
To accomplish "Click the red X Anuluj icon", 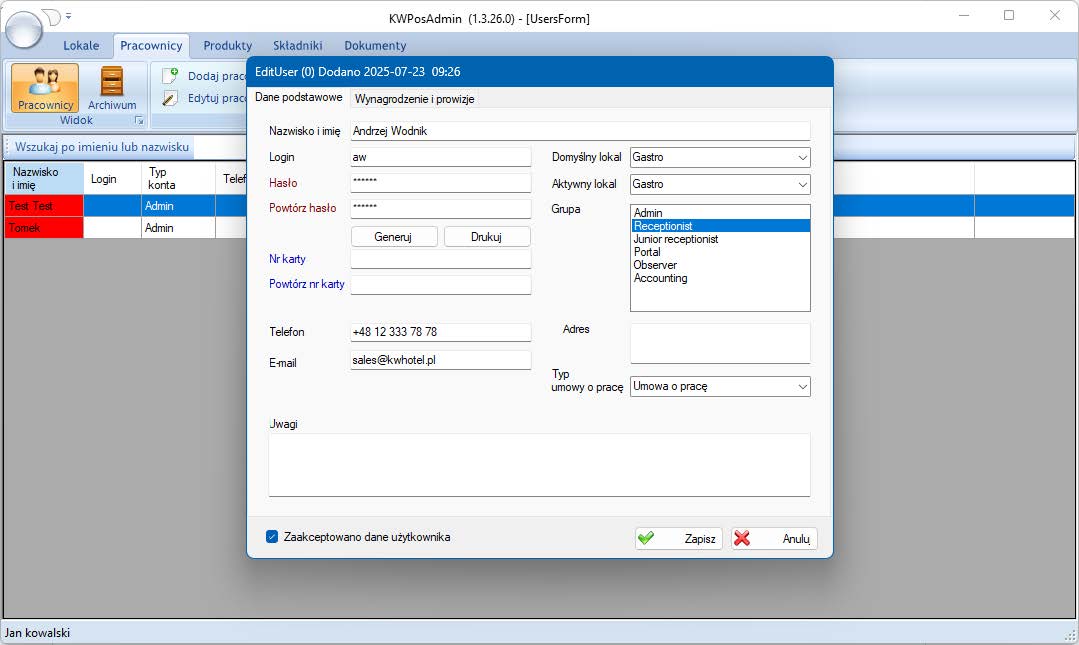I will pos(742,538).
